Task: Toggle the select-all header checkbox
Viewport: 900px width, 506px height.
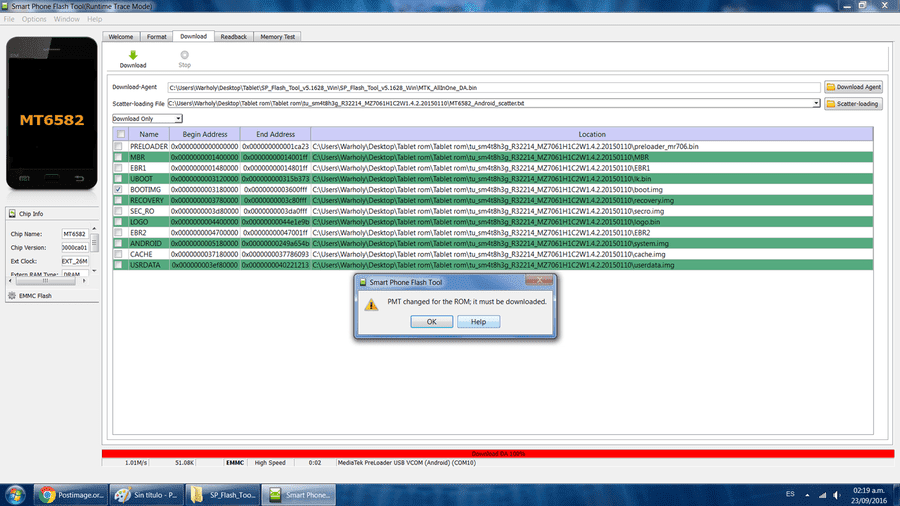Action: (121, 134)
